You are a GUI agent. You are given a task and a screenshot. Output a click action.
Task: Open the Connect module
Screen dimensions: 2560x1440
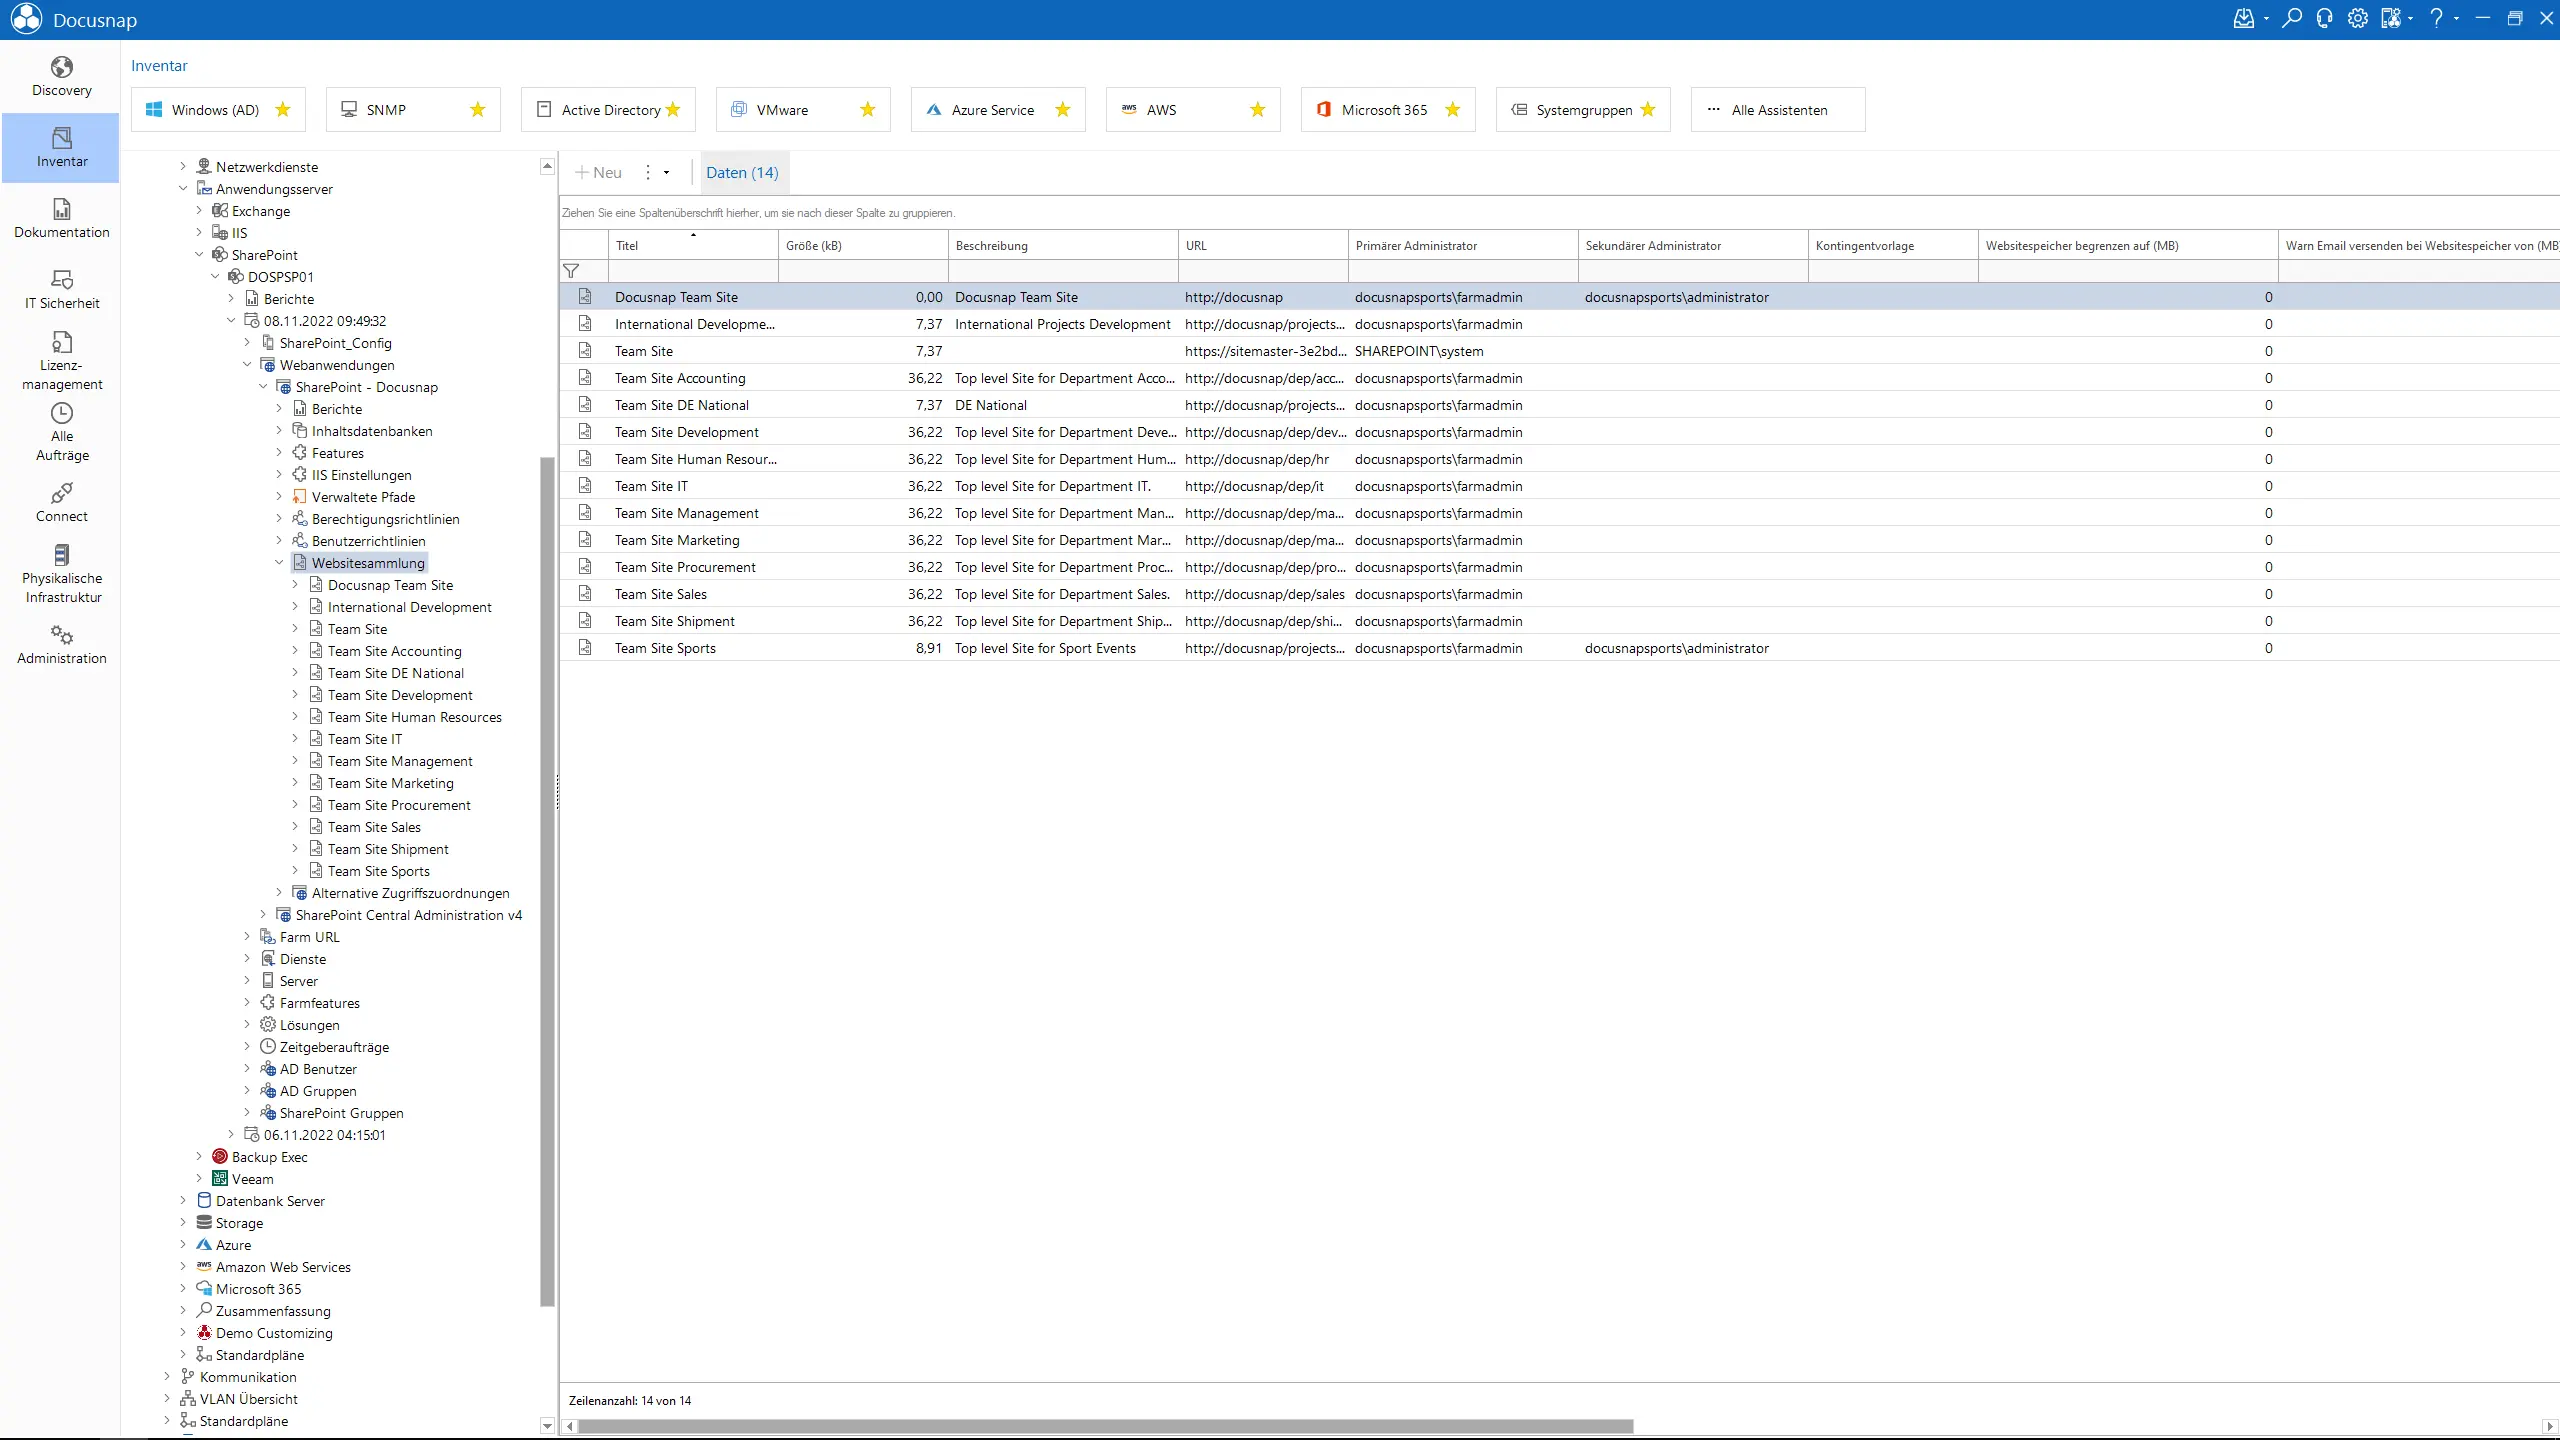tap(61, 502)
